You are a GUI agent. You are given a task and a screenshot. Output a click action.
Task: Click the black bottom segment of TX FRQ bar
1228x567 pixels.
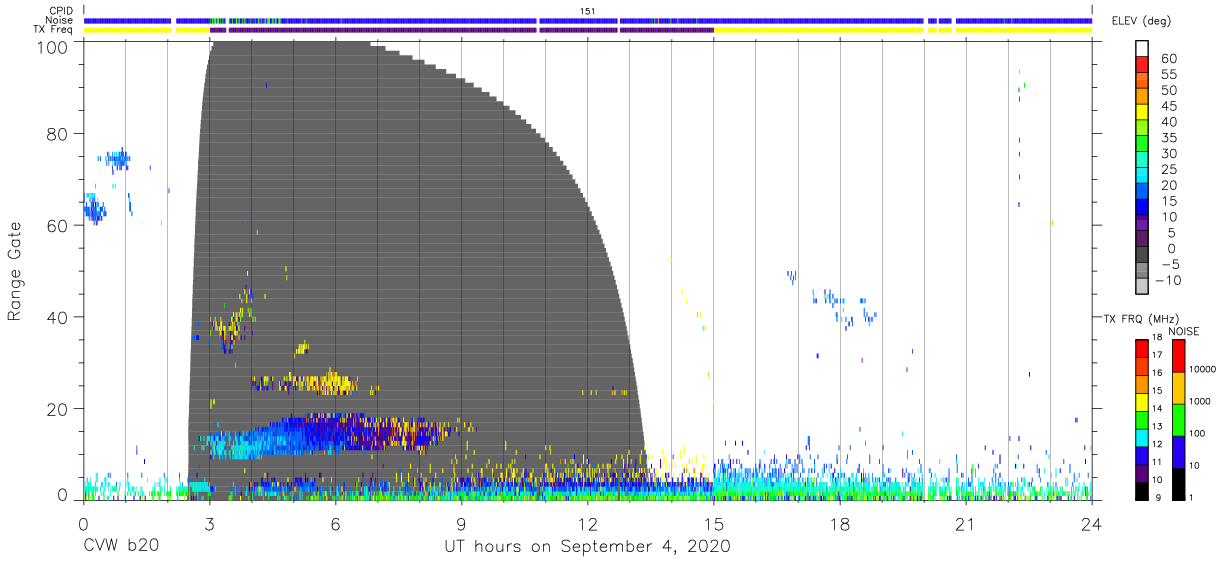click(1142, 491)
